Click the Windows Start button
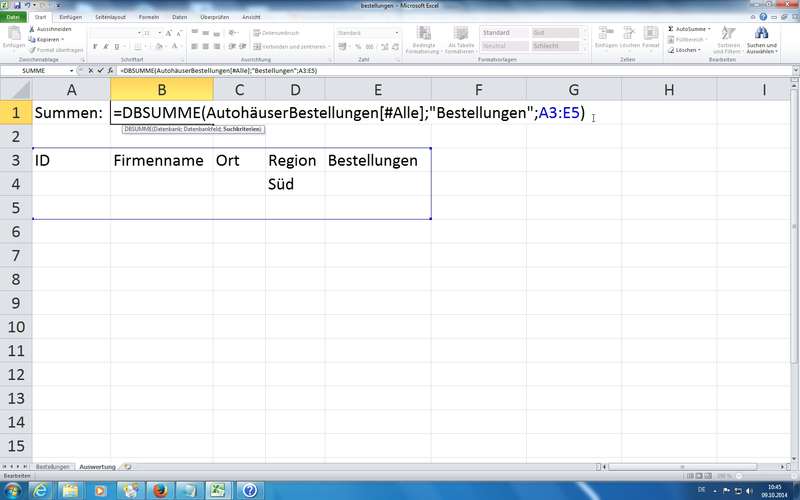 click(12, 490)
